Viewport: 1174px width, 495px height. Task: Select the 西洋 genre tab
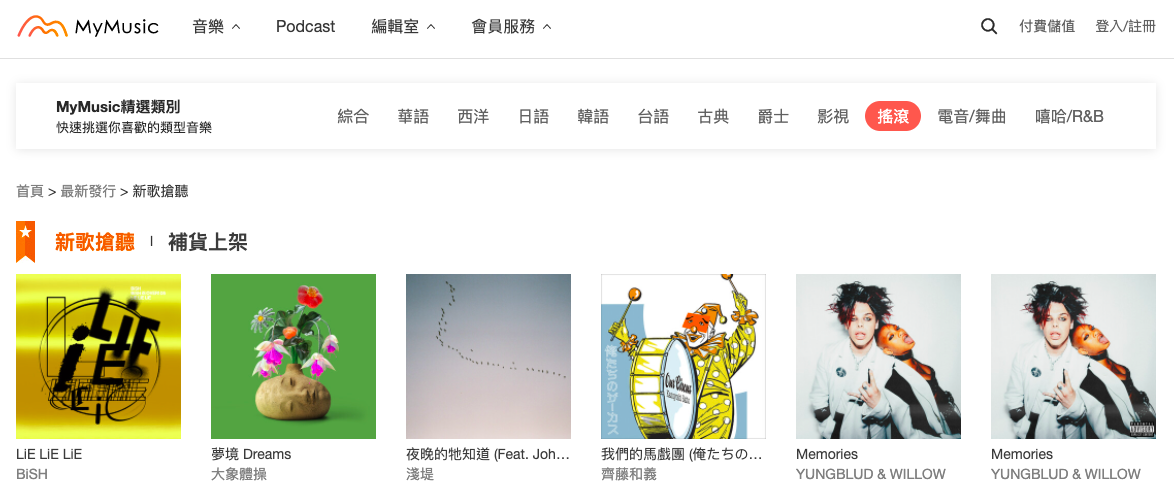(473, 116)
